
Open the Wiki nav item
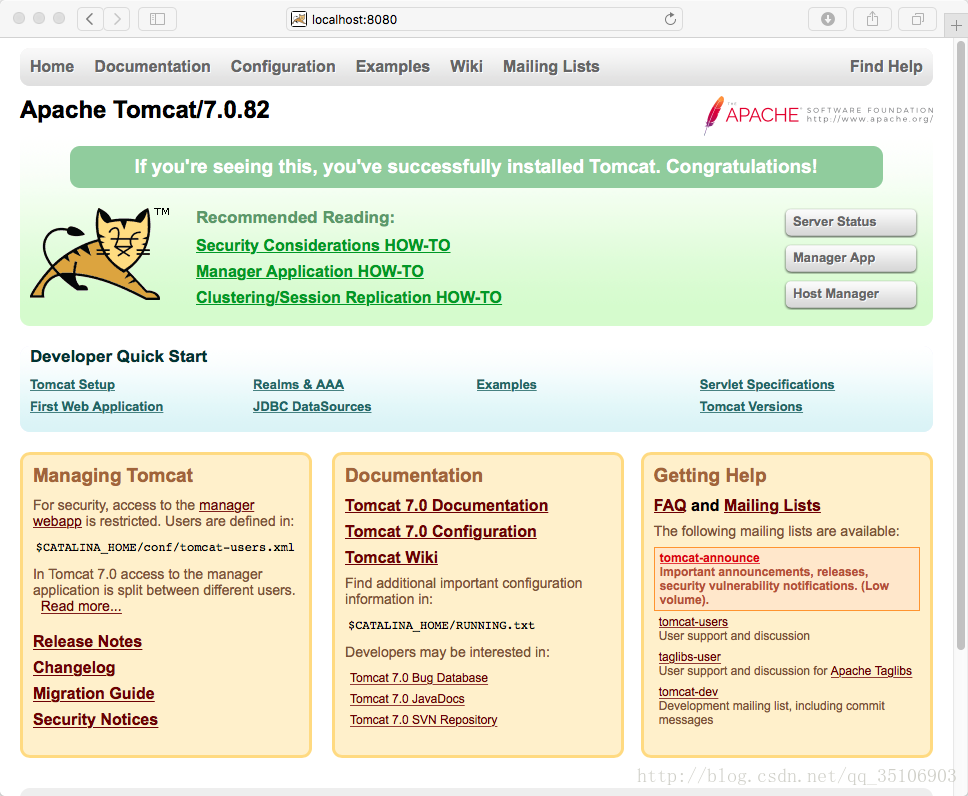[466, 66]
